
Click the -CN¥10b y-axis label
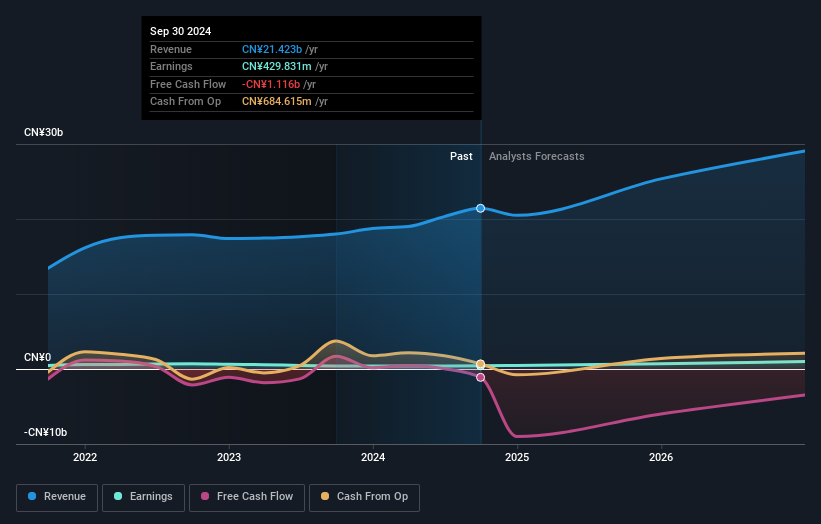45,432
